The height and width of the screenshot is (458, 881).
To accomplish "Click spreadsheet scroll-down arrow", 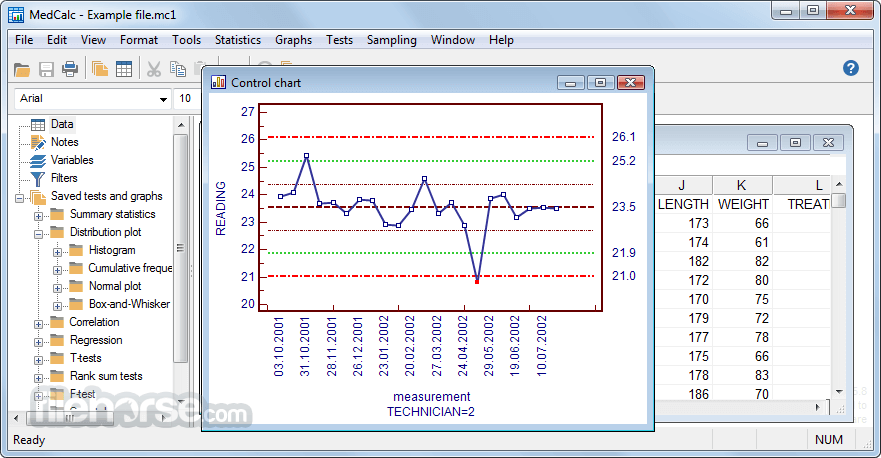I will coord(839,392).
